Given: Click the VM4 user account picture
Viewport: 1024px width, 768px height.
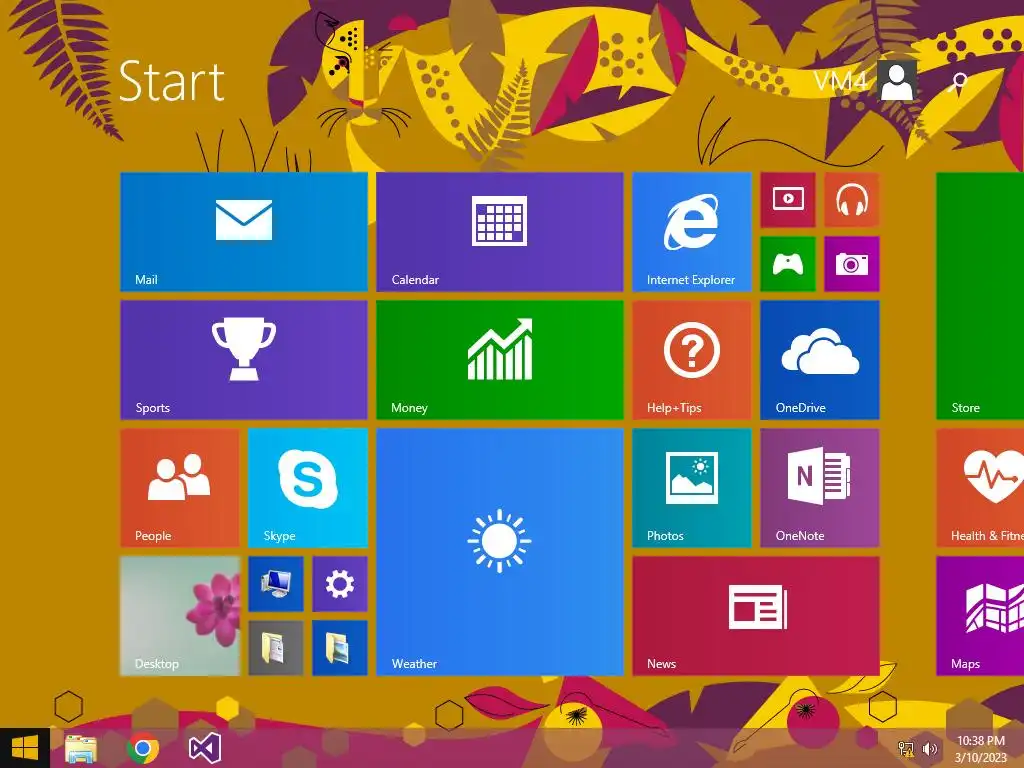Looking at the screenshot, I should coord(897,80).
